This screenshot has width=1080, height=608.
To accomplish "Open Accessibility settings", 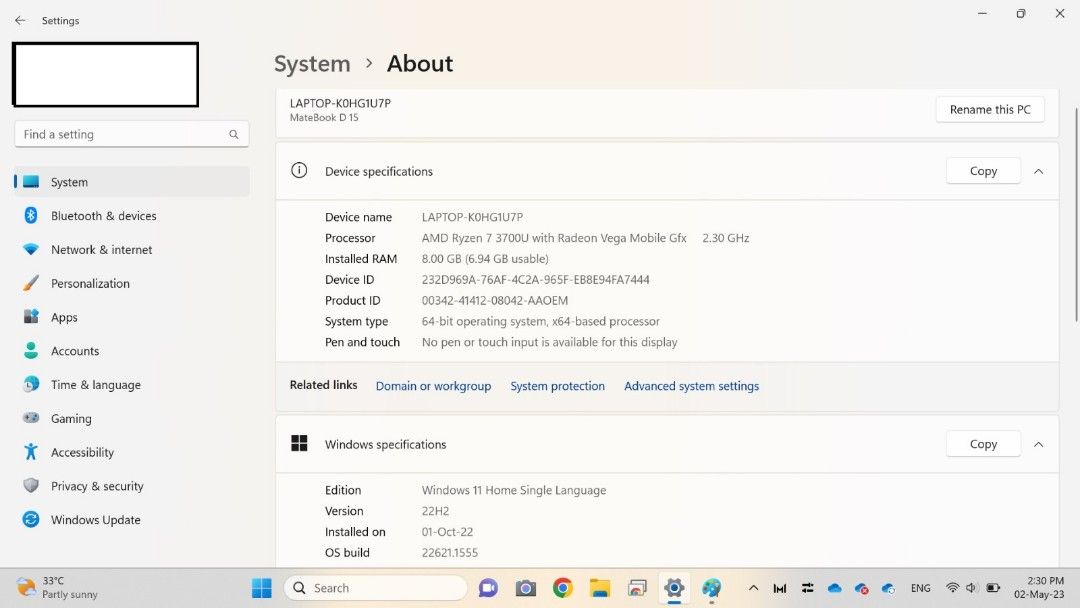I will [132, 452].
